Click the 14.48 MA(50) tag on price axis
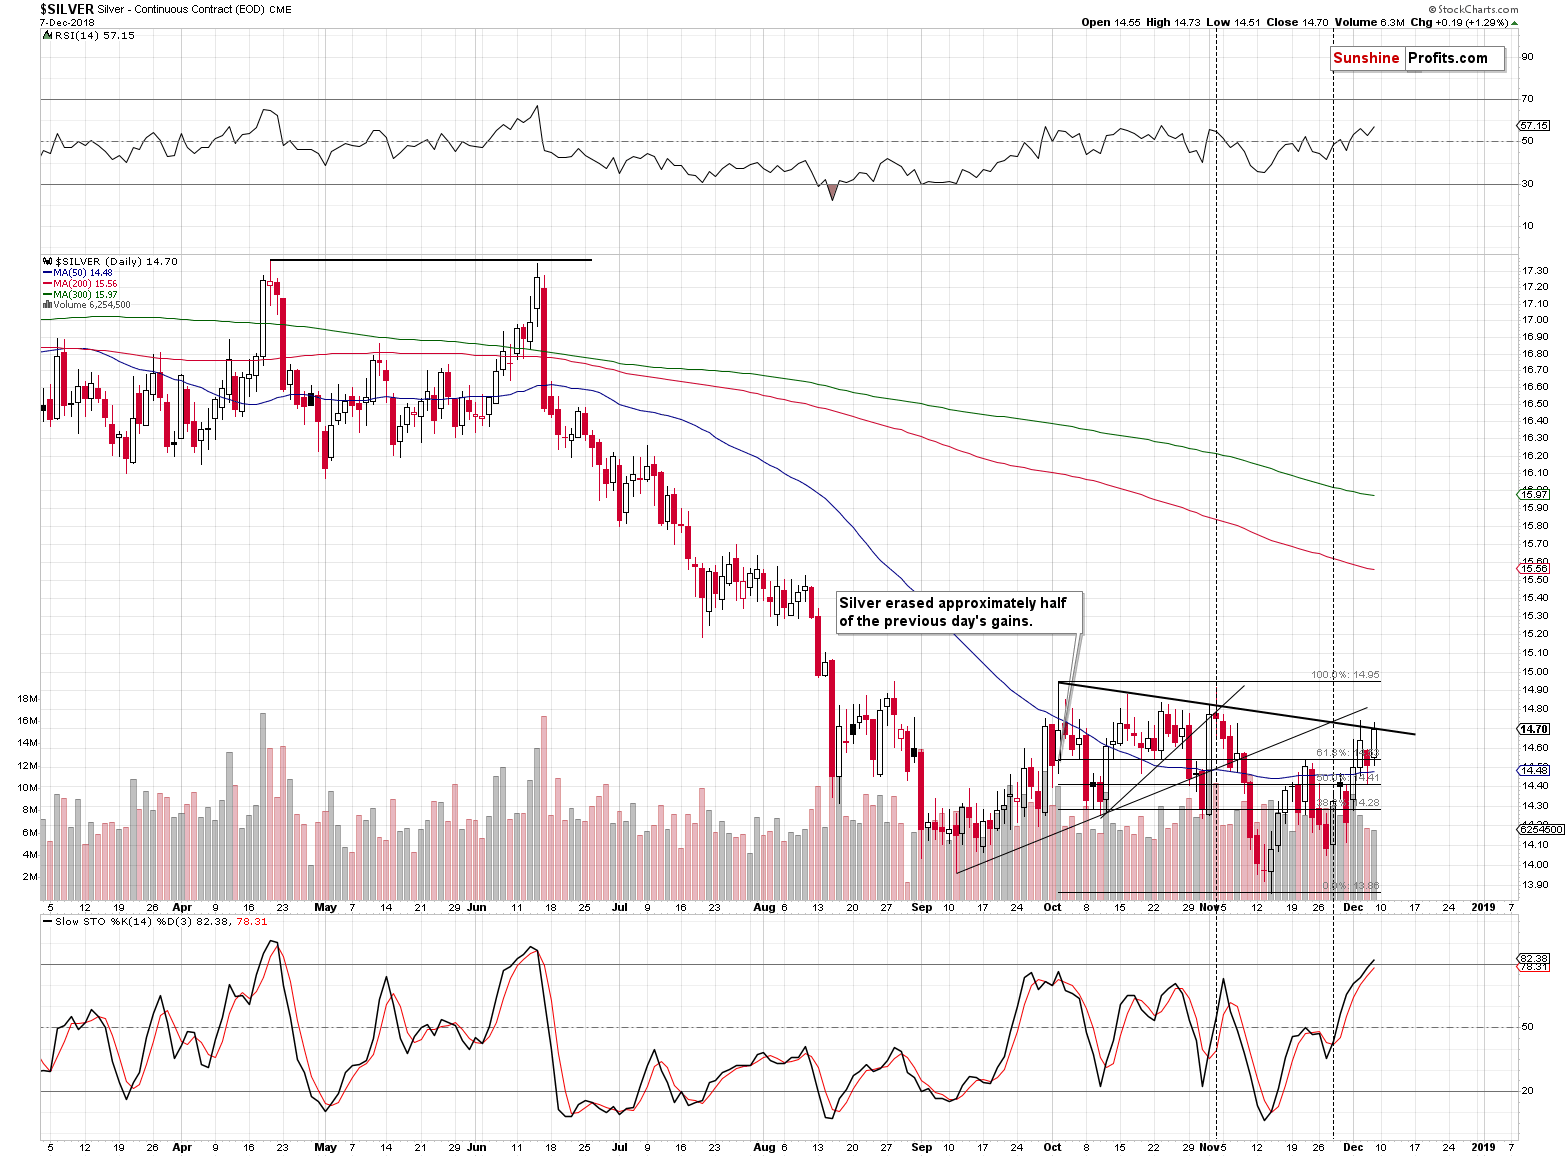This screenshot has height=1157, width=1565. 1534,770
